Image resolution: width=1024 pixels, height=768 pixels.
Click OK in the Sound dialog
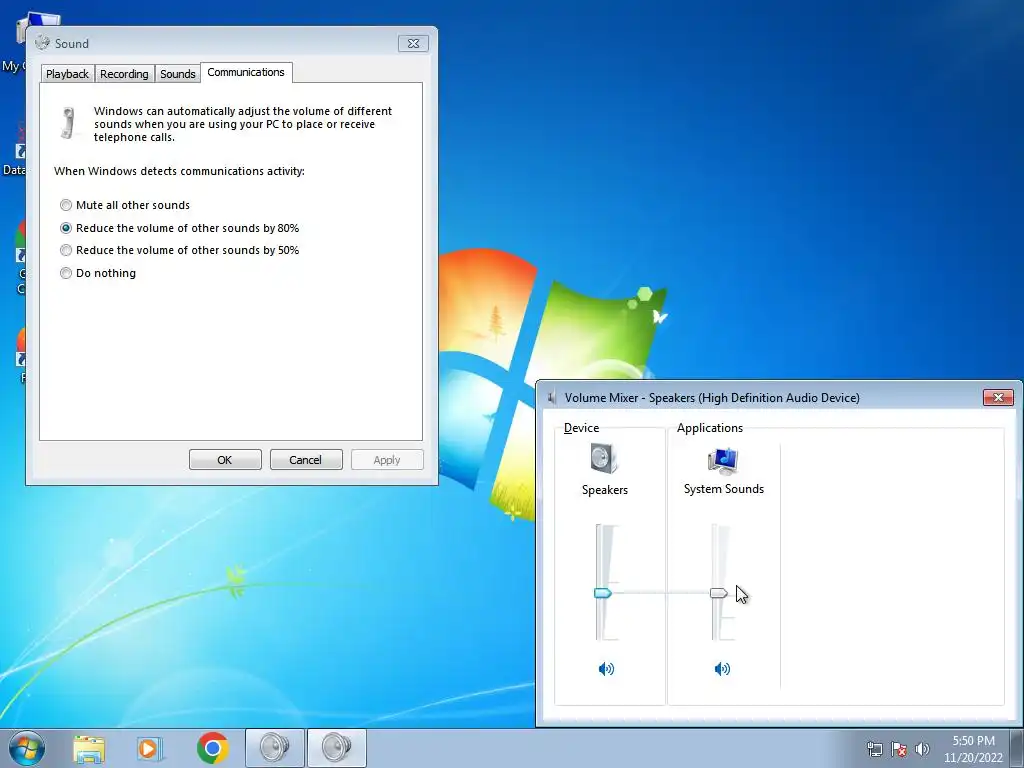tap(225, 460)
